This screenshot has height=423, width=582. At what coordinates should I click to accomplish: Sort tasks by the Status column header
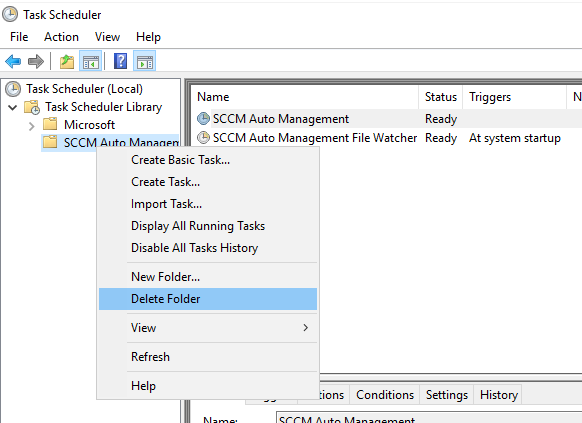441,97
